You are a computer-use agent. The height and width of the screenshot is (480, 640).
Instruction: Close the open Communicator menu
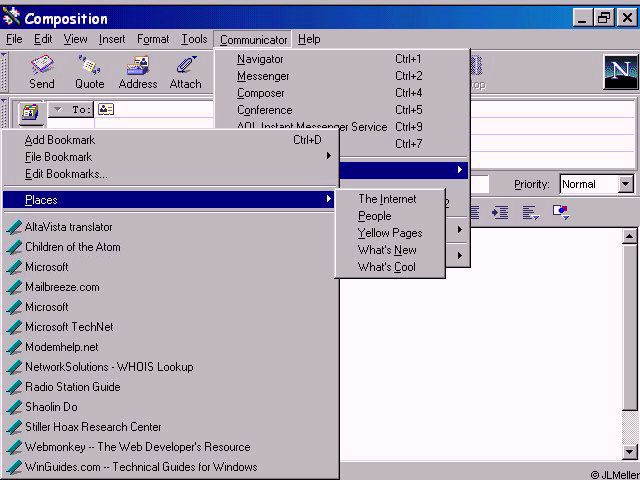click(x=253, y=40)
